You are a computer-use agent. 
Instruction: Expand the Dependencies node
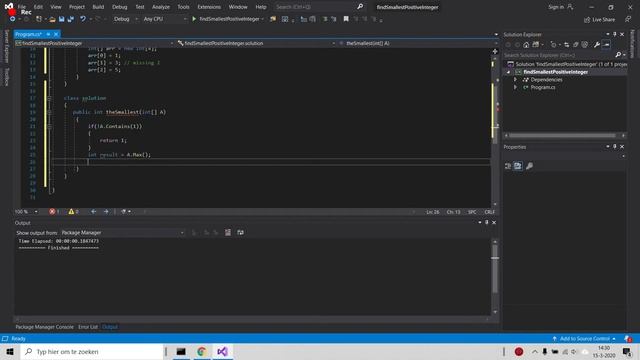pyautogui.click(x=515, y=80)
